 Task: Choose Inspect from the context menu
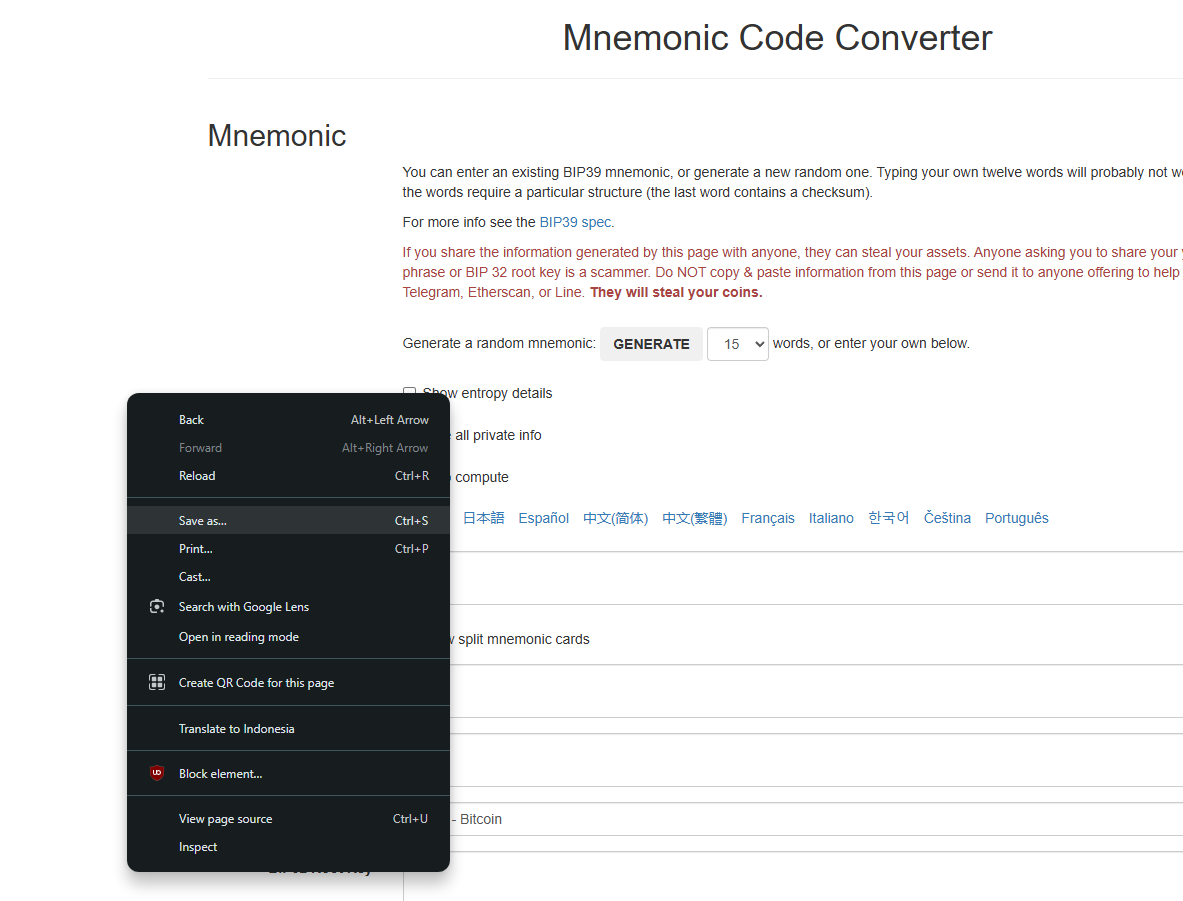(288, 847)
